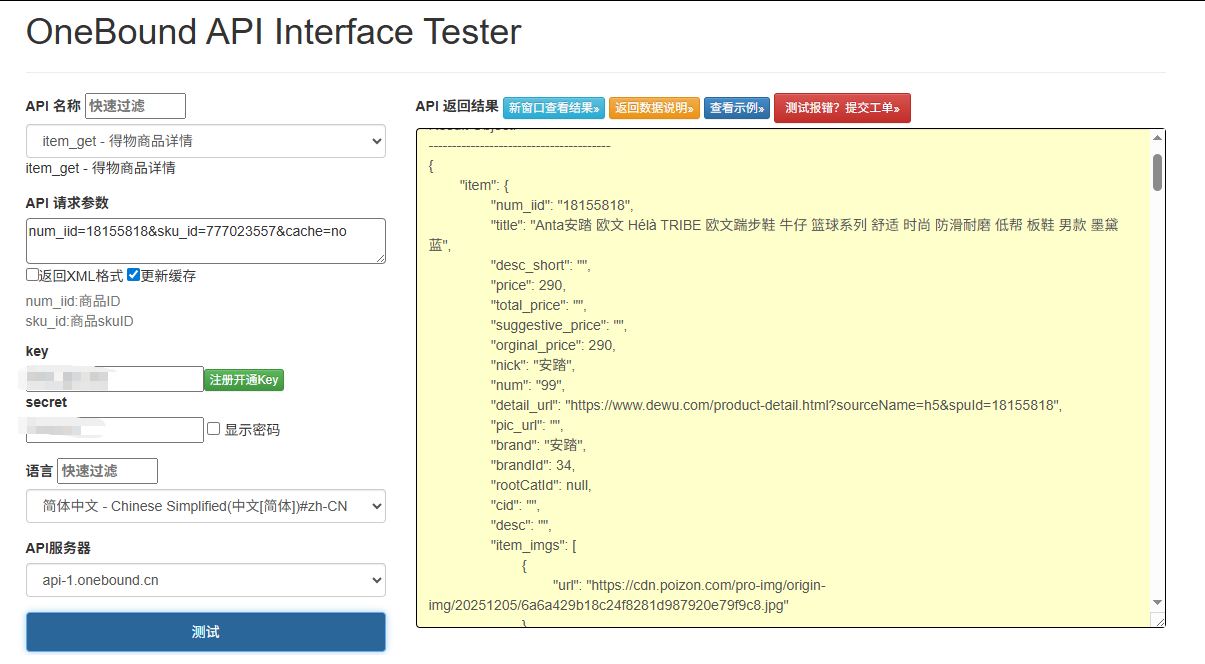Click the 新窗口查看结果 button
This screenshot has height=664, width=1205.
[554, 108]
